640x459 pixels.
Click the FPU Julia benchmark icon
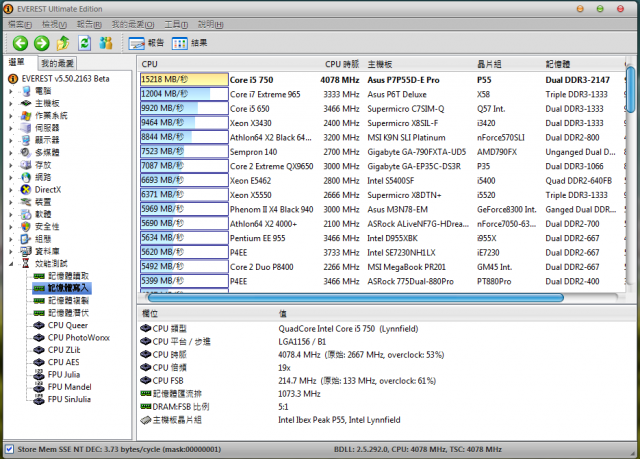[39, 375]
